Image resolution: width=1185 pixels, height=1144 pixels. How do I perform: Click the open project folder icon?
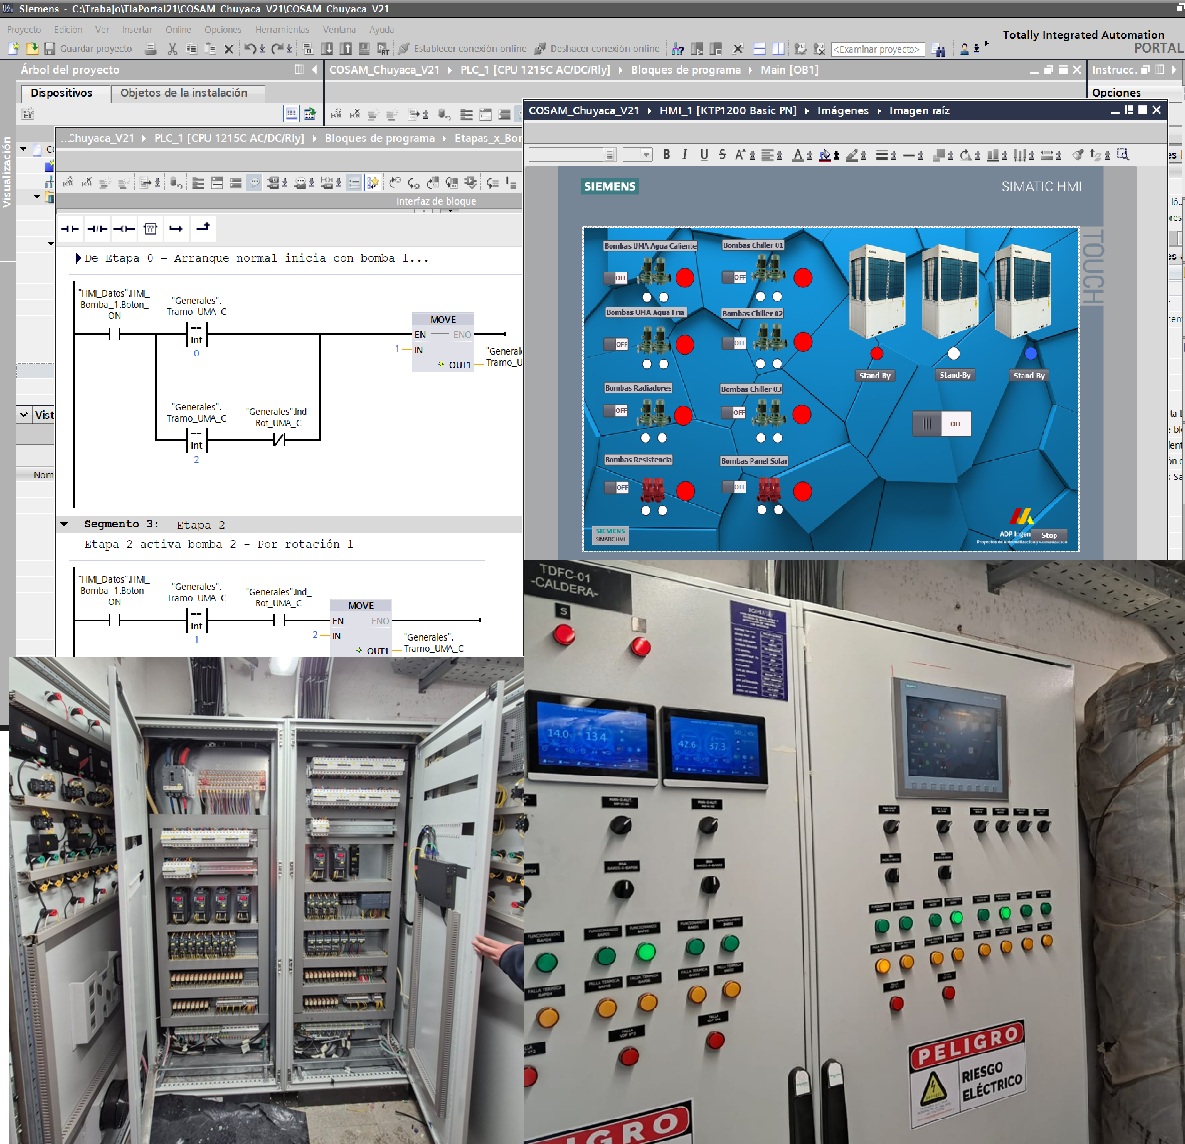pyautogui.click(x=32, y=49)
